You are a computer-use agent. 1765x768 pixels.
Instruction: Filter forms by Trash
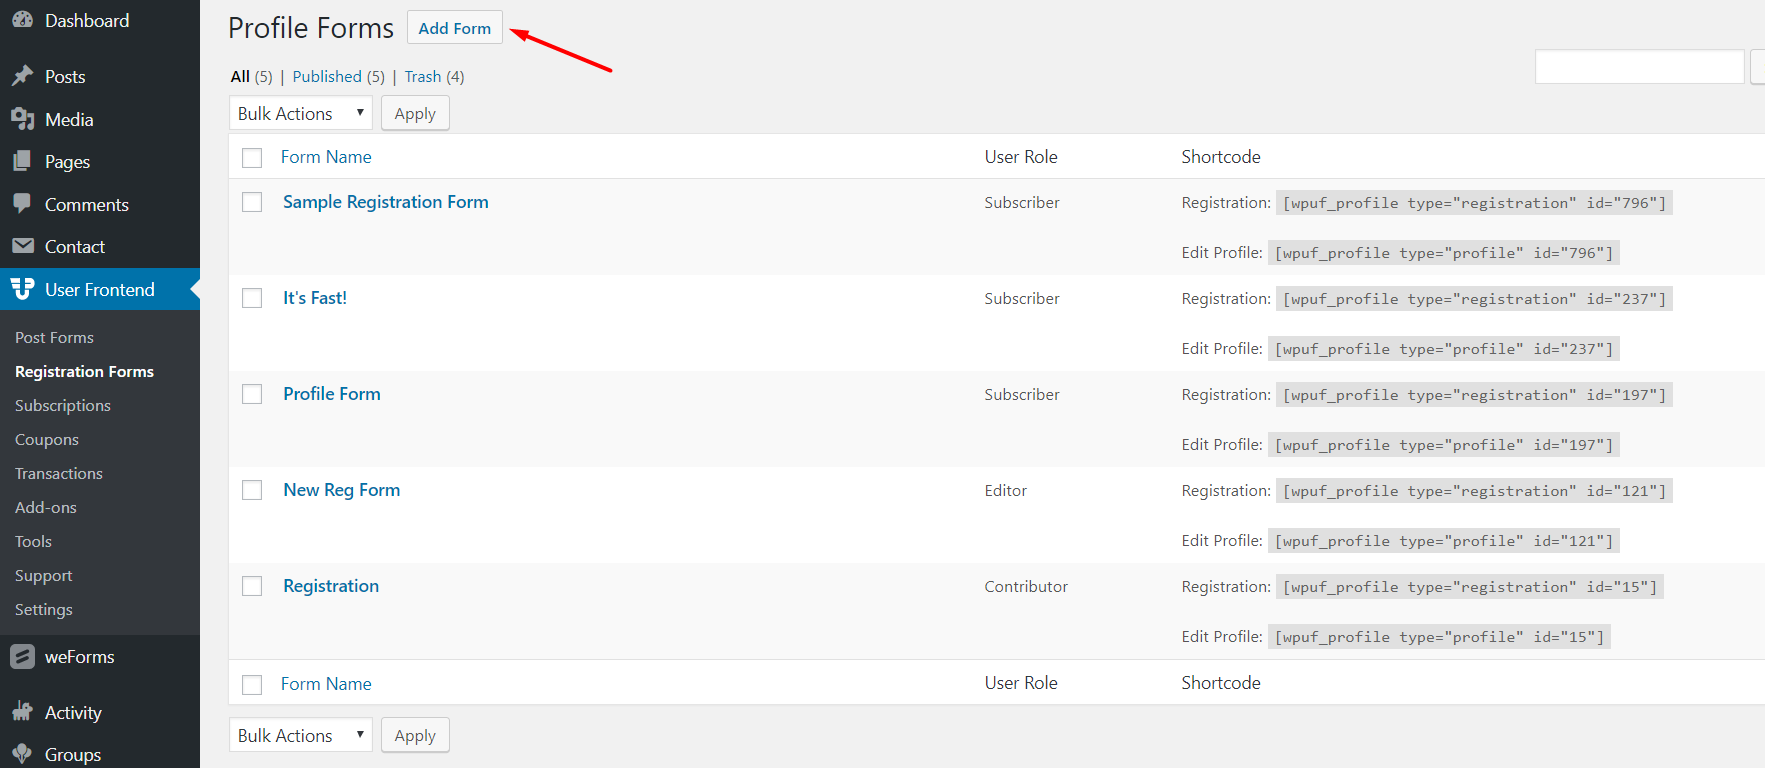pos(422,76)
